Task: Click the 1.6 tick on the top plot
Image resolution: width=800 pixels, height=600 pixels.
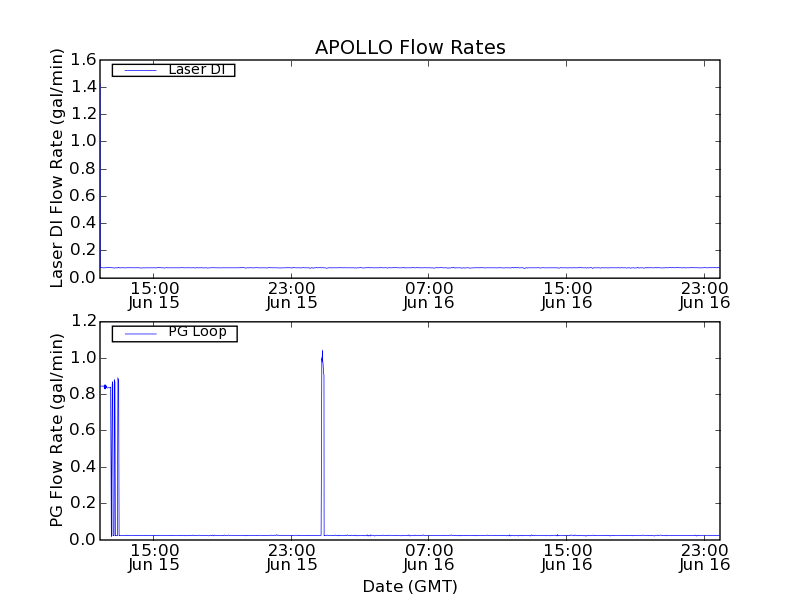Action: click(x=83, y=60)
